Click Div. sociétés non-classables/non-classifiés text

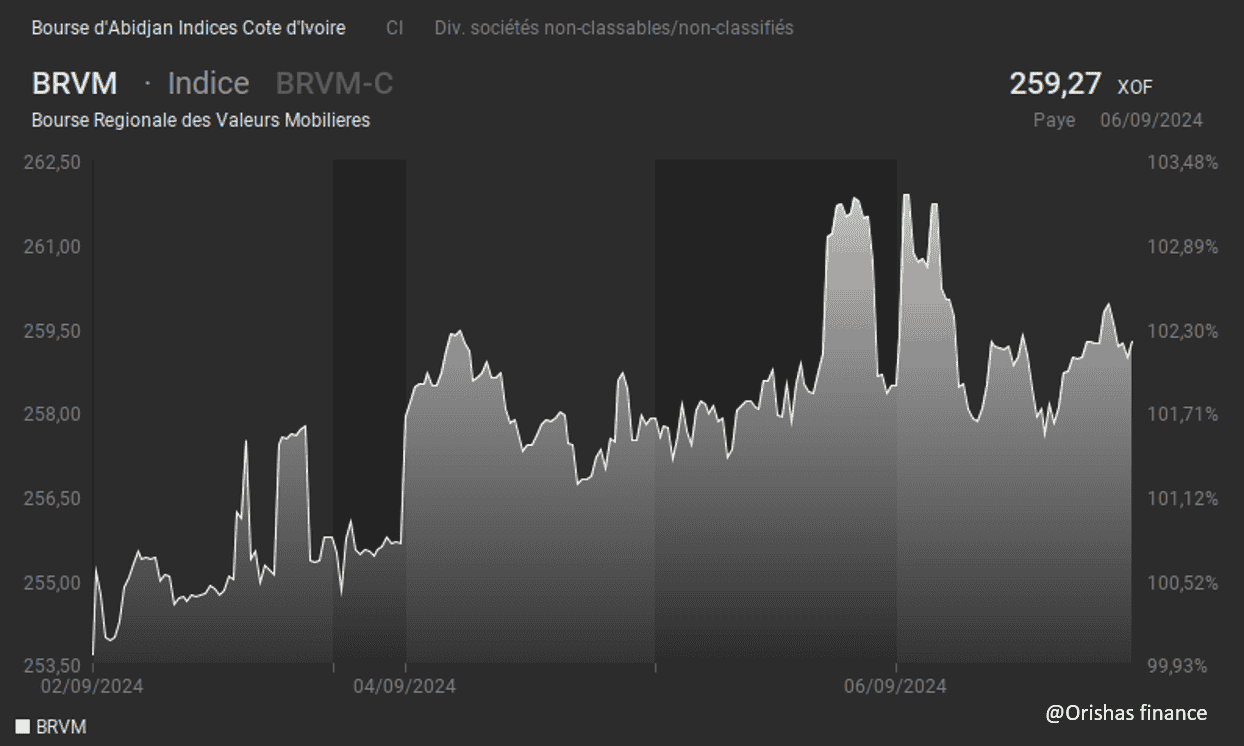pos(614,28)
